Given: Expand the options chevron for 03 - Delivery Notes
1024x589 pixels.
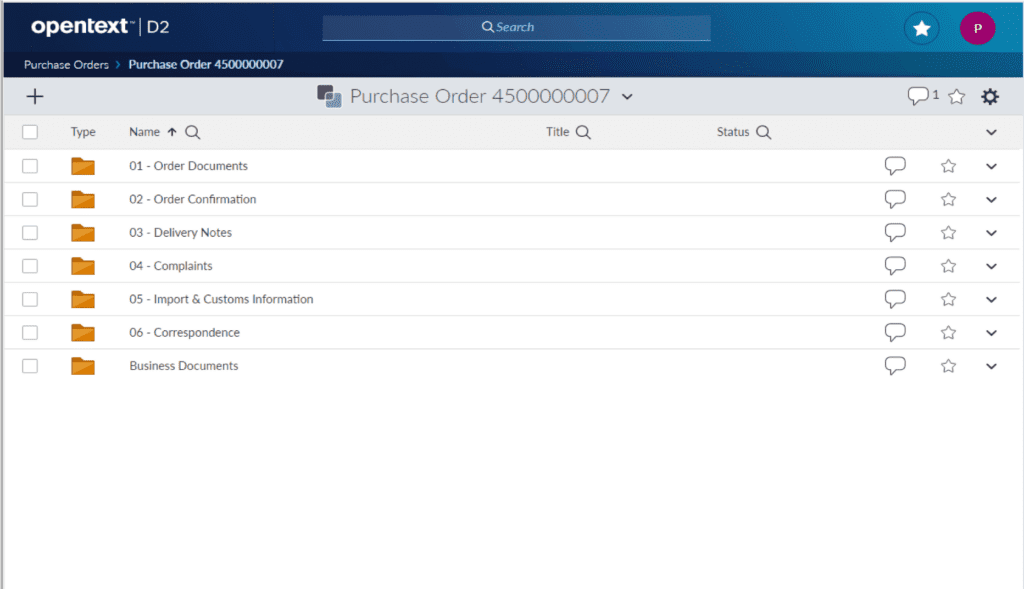Looking at the screenshot, I should 991,232.
